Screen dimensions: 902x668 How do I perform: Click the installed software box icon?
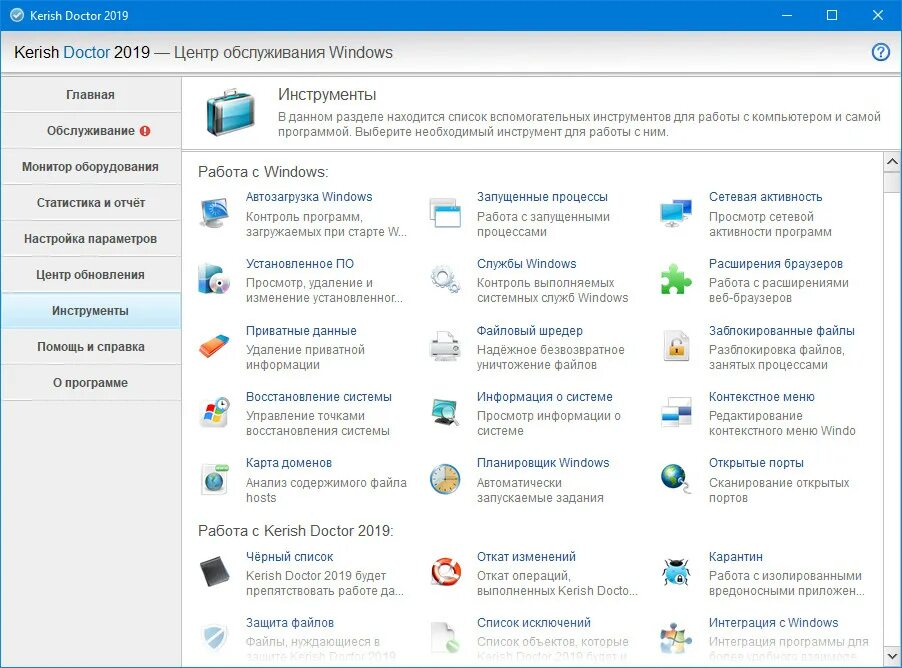(x=215, y=280)
